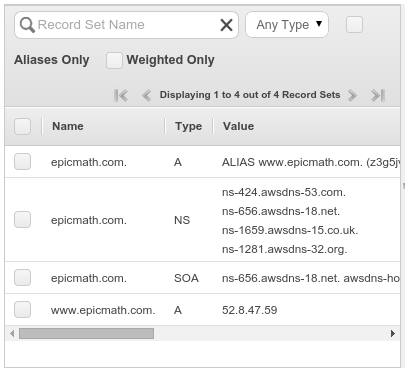
Task: Open the epicmath.com. SOA record row
Action: pos(203,278)
